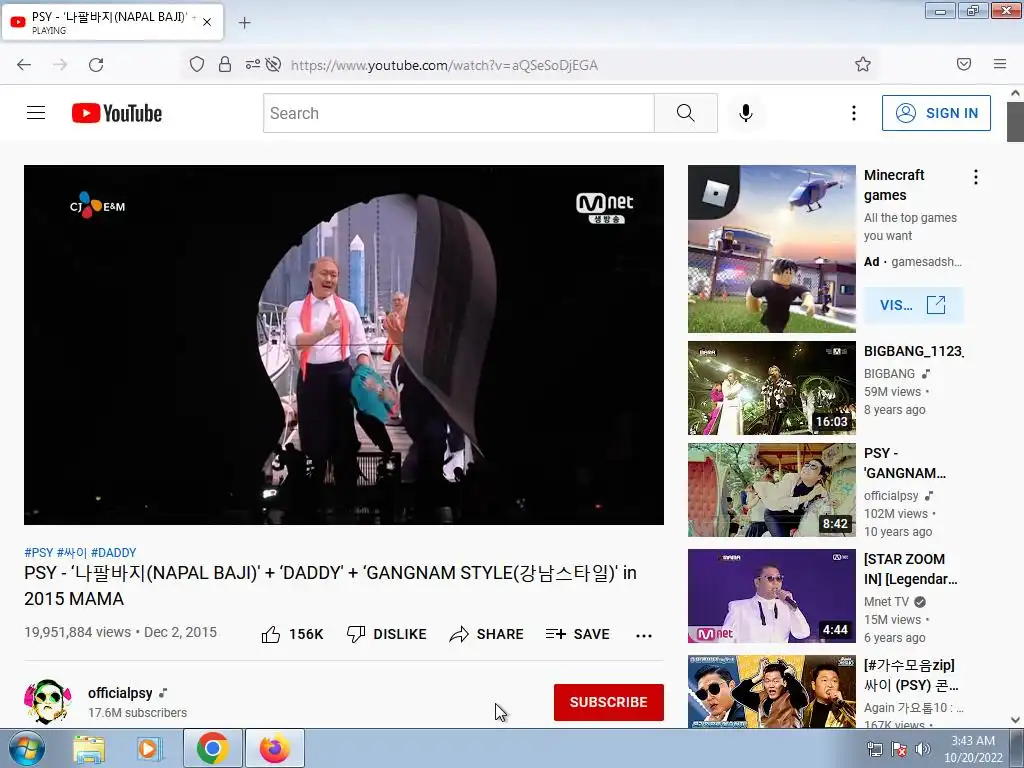Image resolution: width=1024 pixels, height=768 pixels.
Task: Click the #싸이 hashtag
Action: tap(72, 552)
